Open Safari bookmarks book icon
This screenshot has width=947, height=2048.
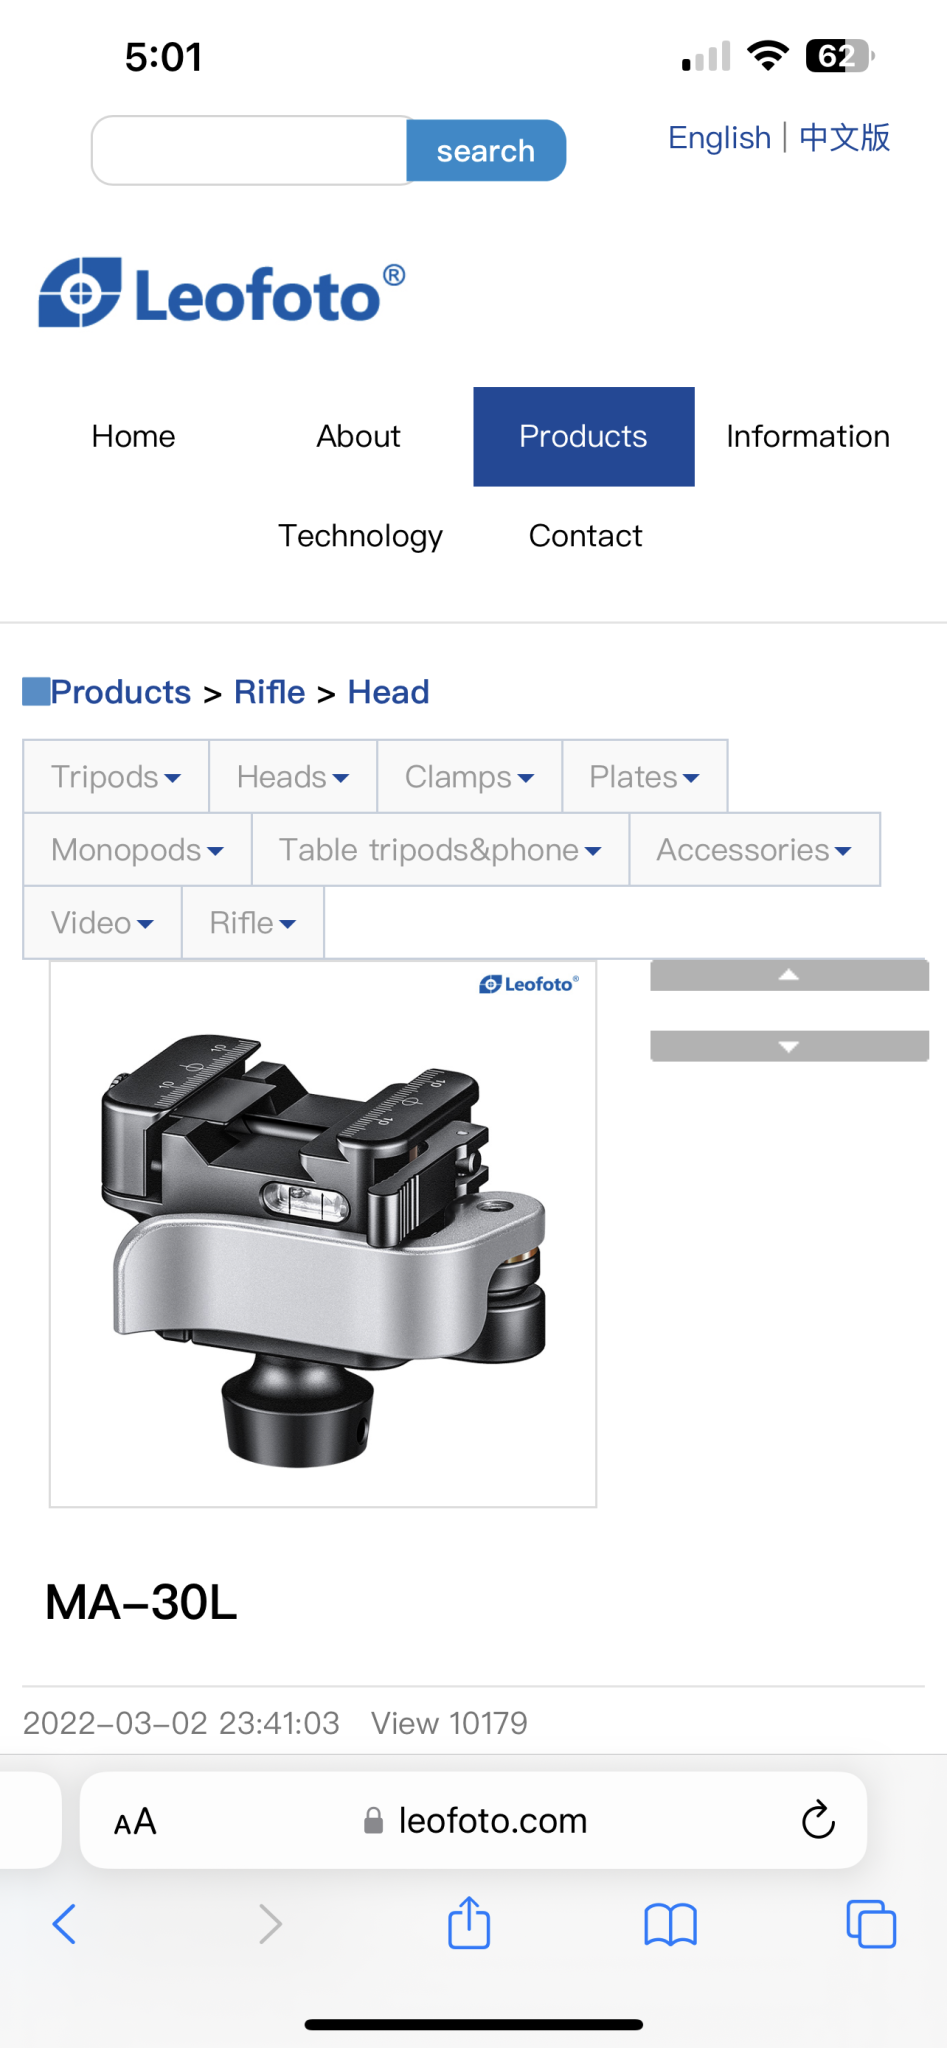[670, 1924]
